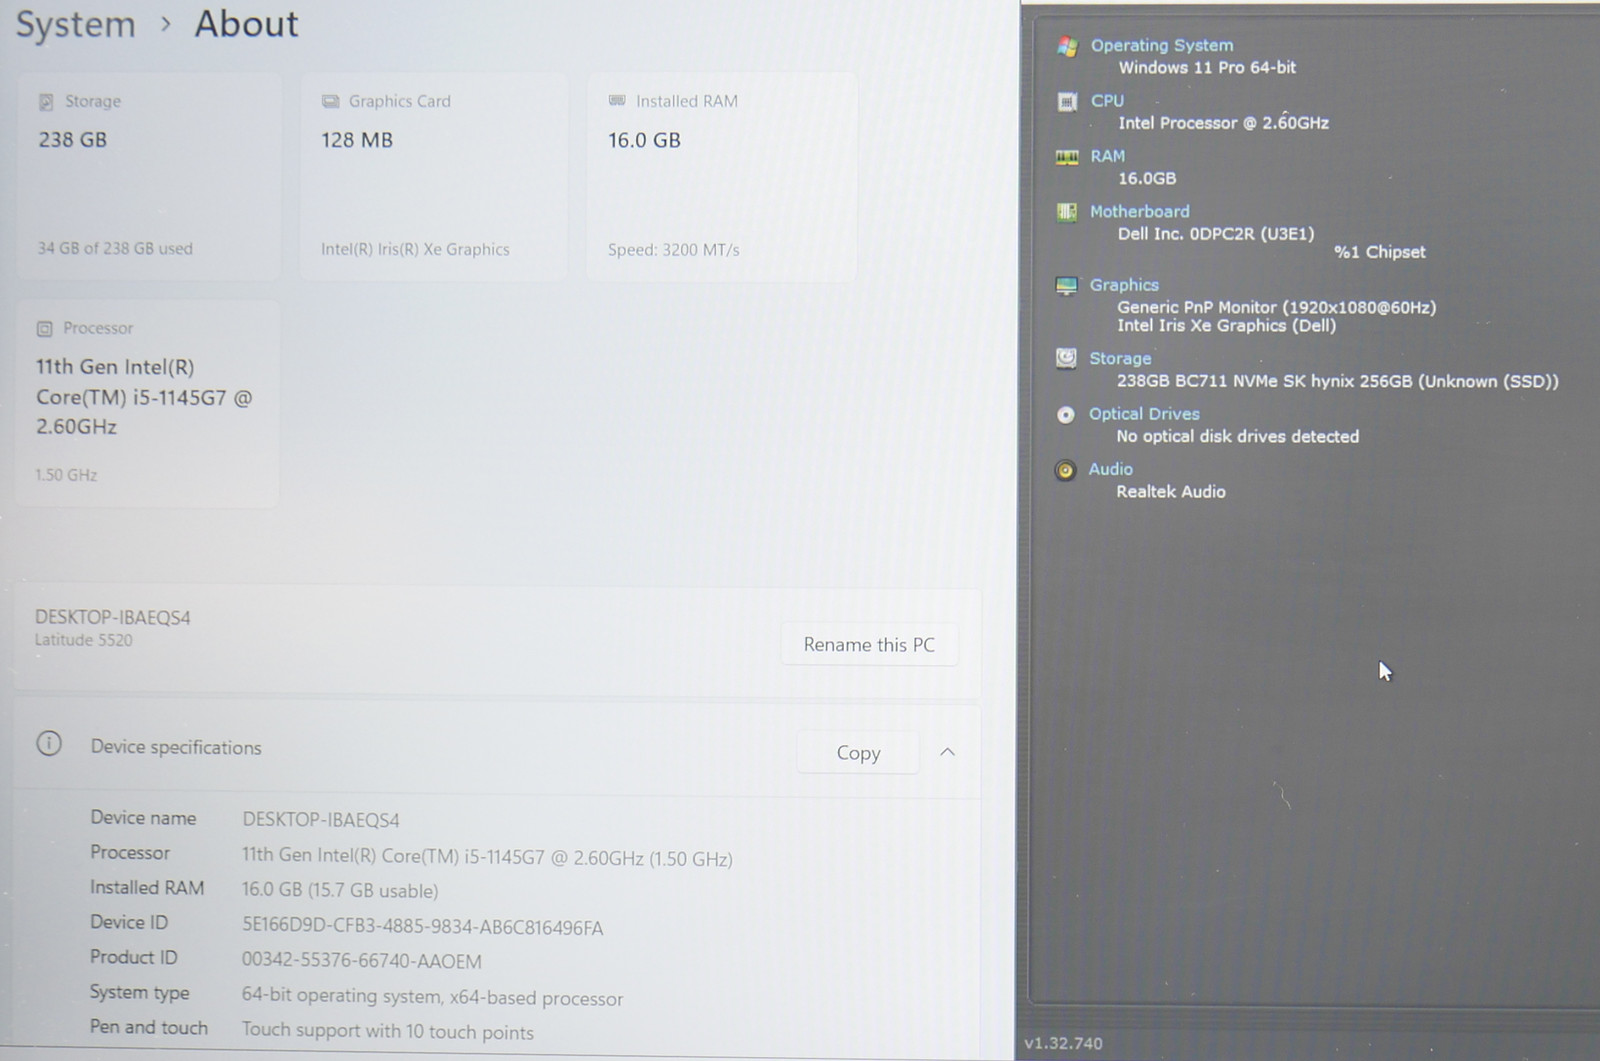
Task: Click 'Intel(R) Iris(R) Xe Graphics' card text
Action: click(415, 249)
